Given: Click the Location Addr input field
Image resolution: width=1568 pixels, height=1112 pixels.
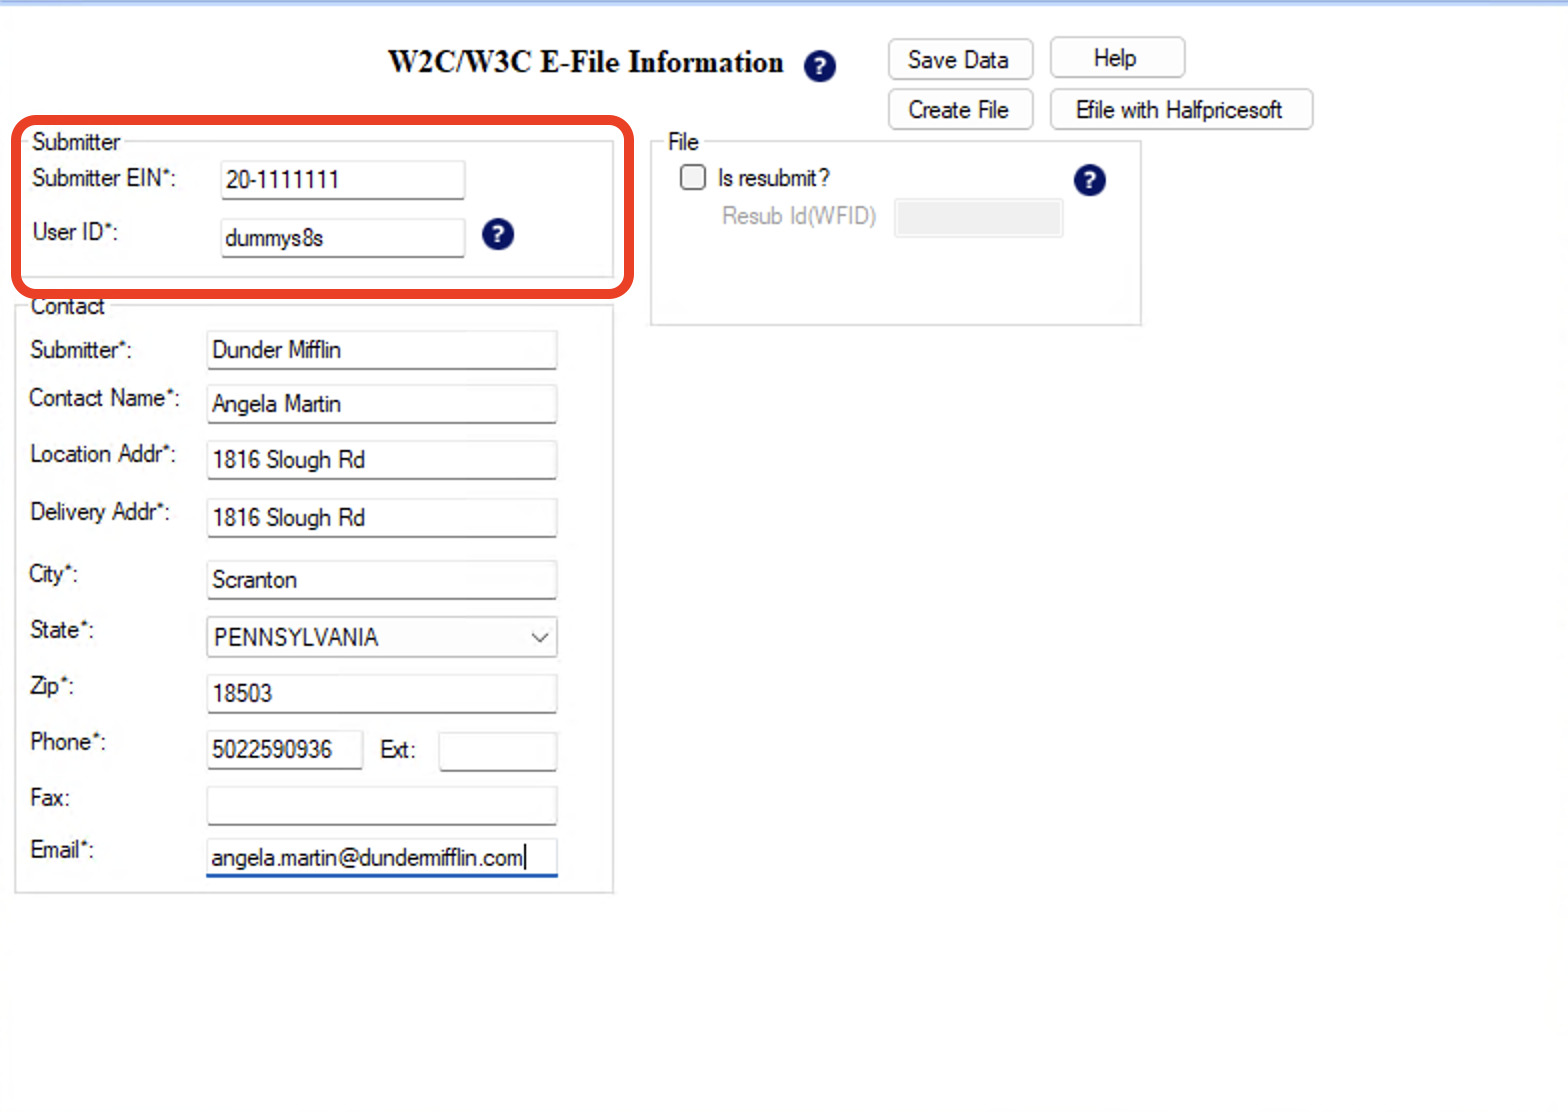Looking at the screenshot, I should point(381,460).
